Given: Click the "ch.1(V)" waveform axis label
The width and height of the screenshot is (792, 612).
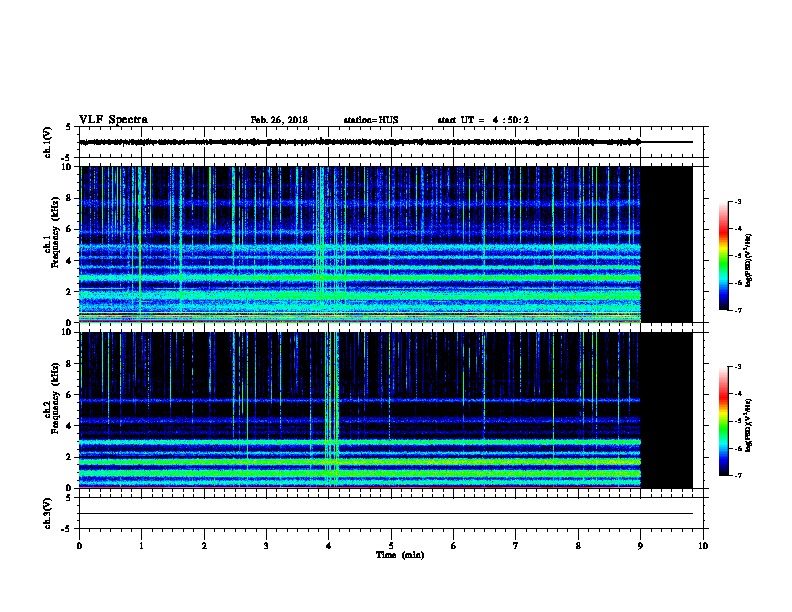Looking at the screenshot, I should pos(48,142).
